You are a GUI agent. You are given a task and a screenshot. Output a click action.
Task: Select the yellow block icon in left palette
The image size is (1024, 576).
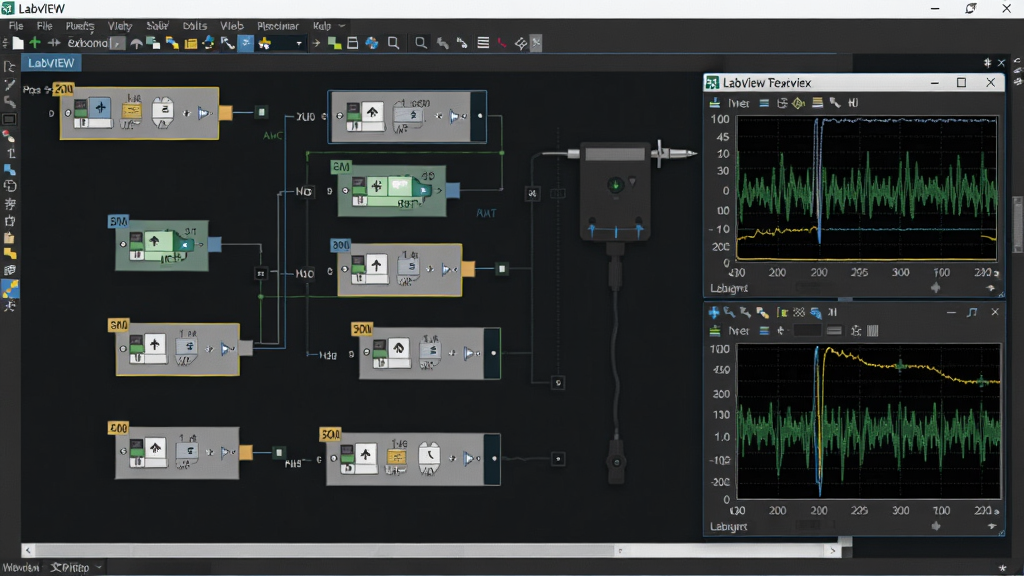(x=10, y=254)
